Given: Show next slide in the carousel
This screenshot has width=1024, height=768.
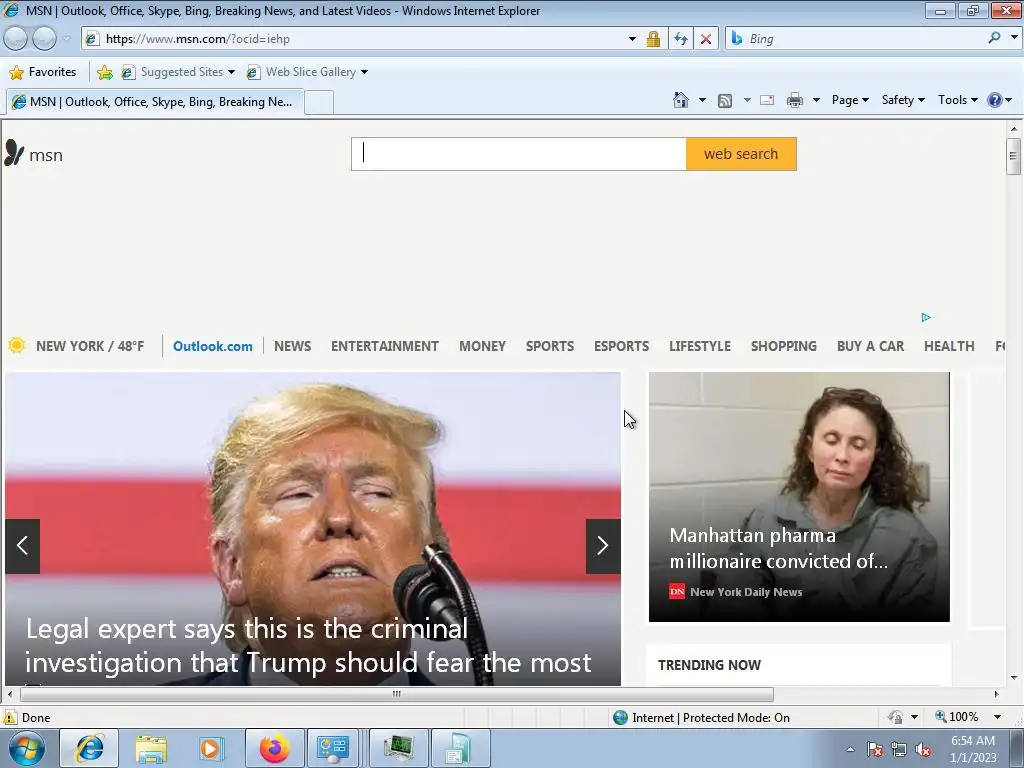Looking at the screenshot, I should pos(603,546).
